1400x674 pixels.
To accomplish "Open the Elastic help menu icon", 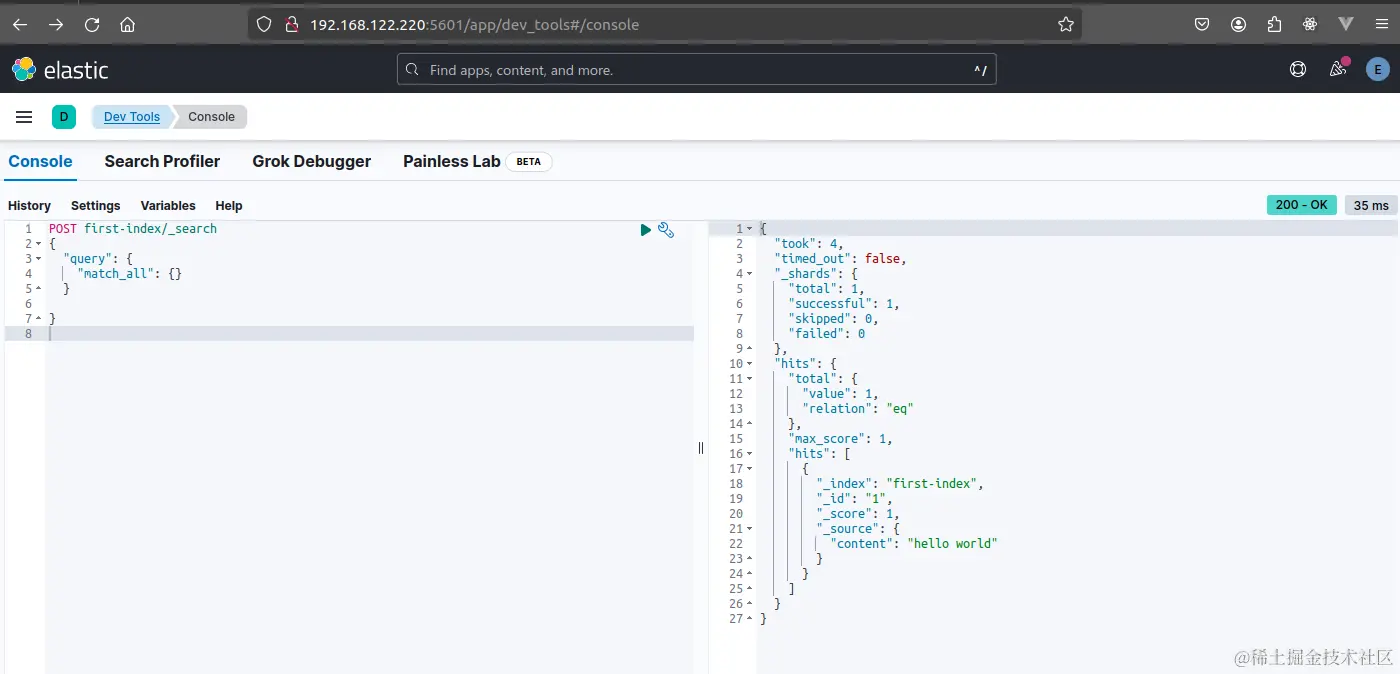I will click(1298, 69).
